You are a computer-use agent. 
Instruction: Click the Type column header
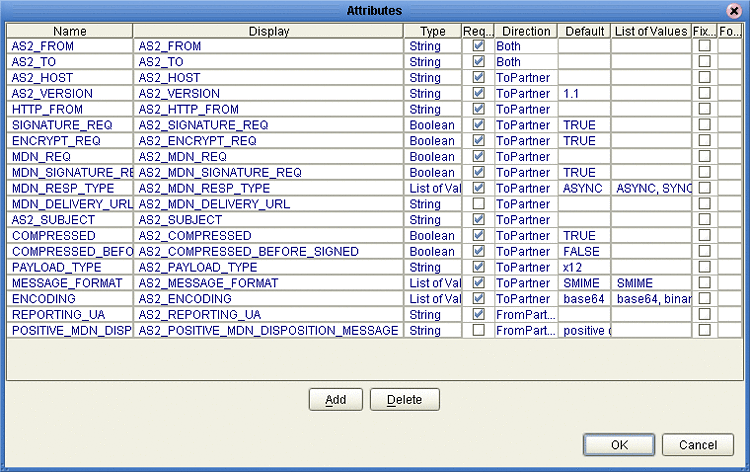432,31
